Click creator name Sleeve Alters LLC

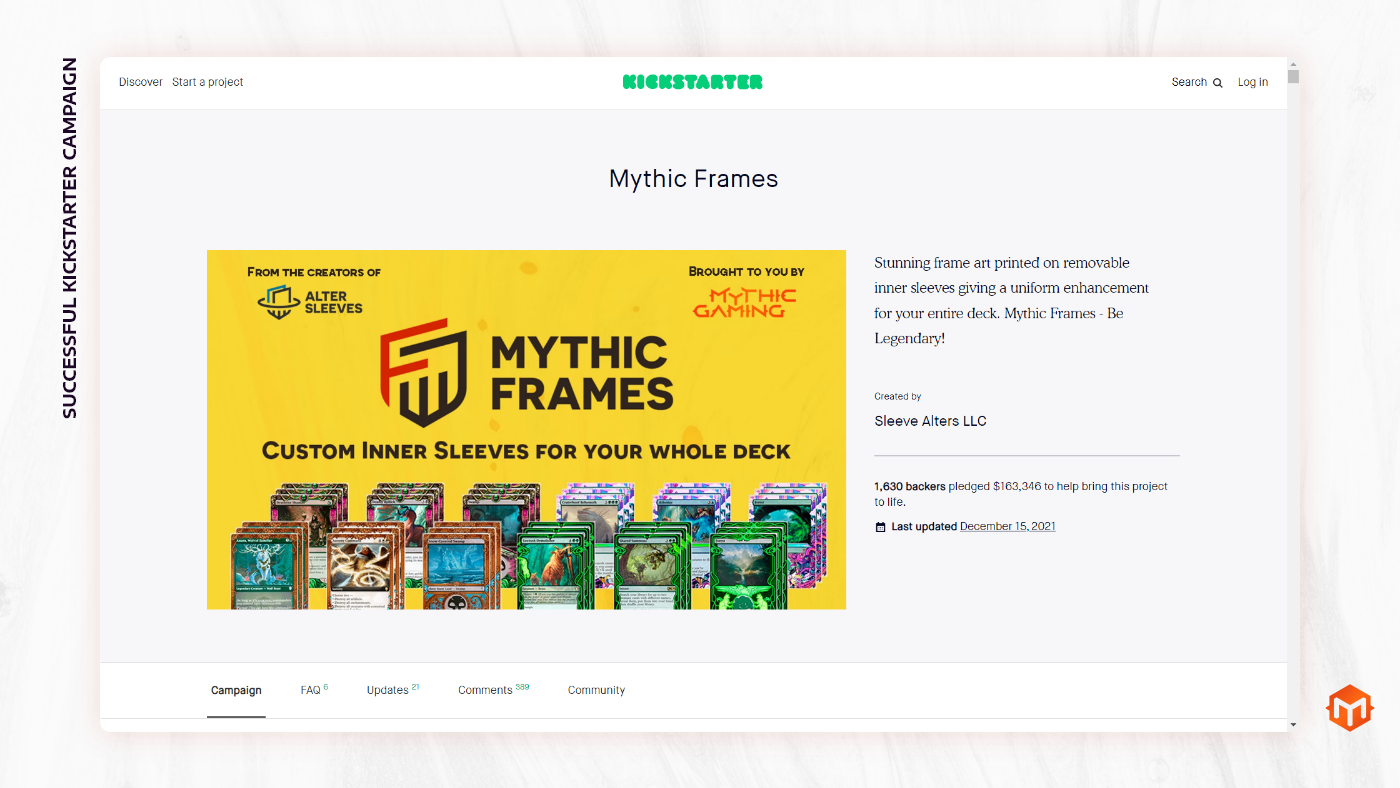[x=930, y=421]
